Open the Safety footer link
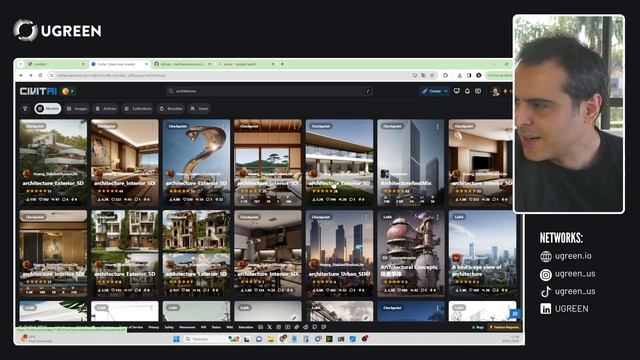This screenshot has height=360, width=640. [x=169, y=327]
